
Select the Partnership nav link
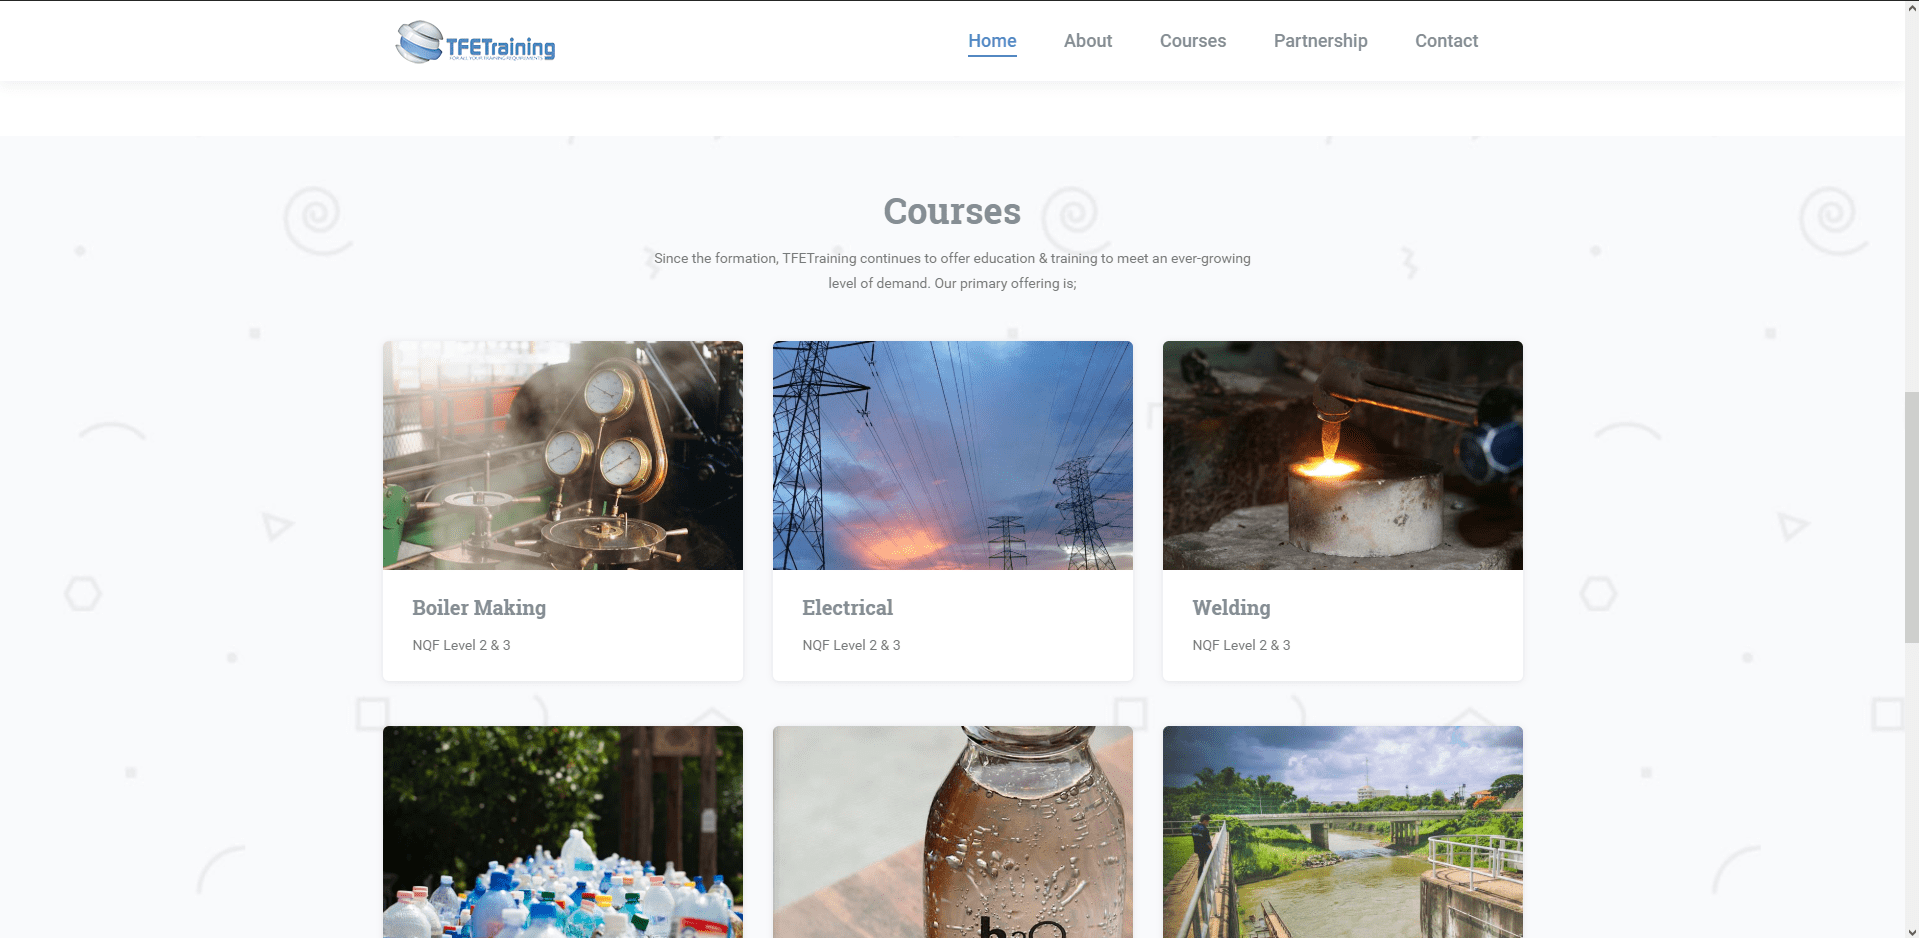click(x=1320, y=41)
